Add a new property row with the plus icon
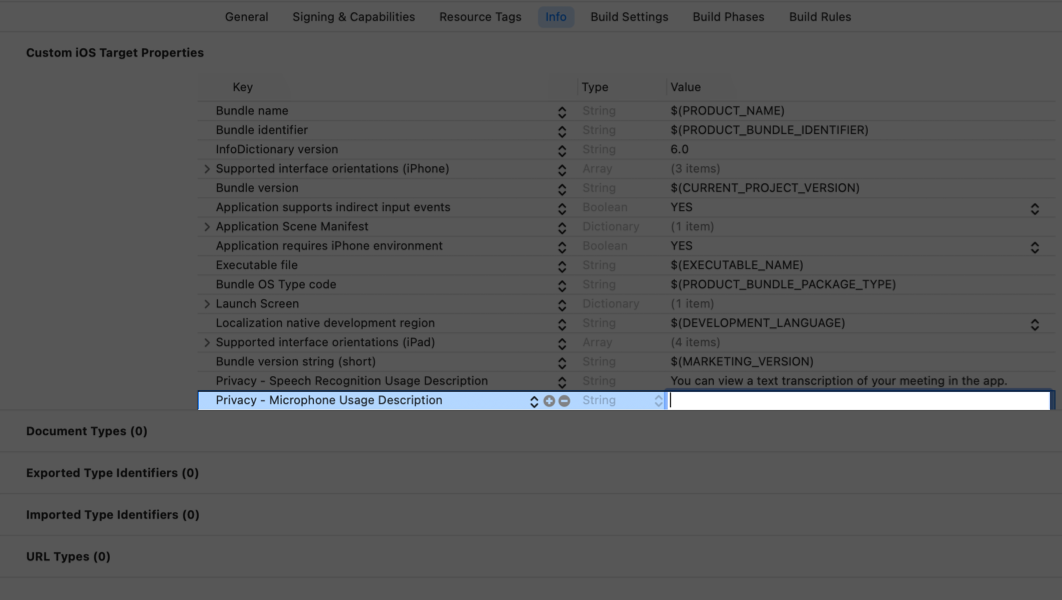Viewport: 1062px width, 600px height. pos(549,400)
